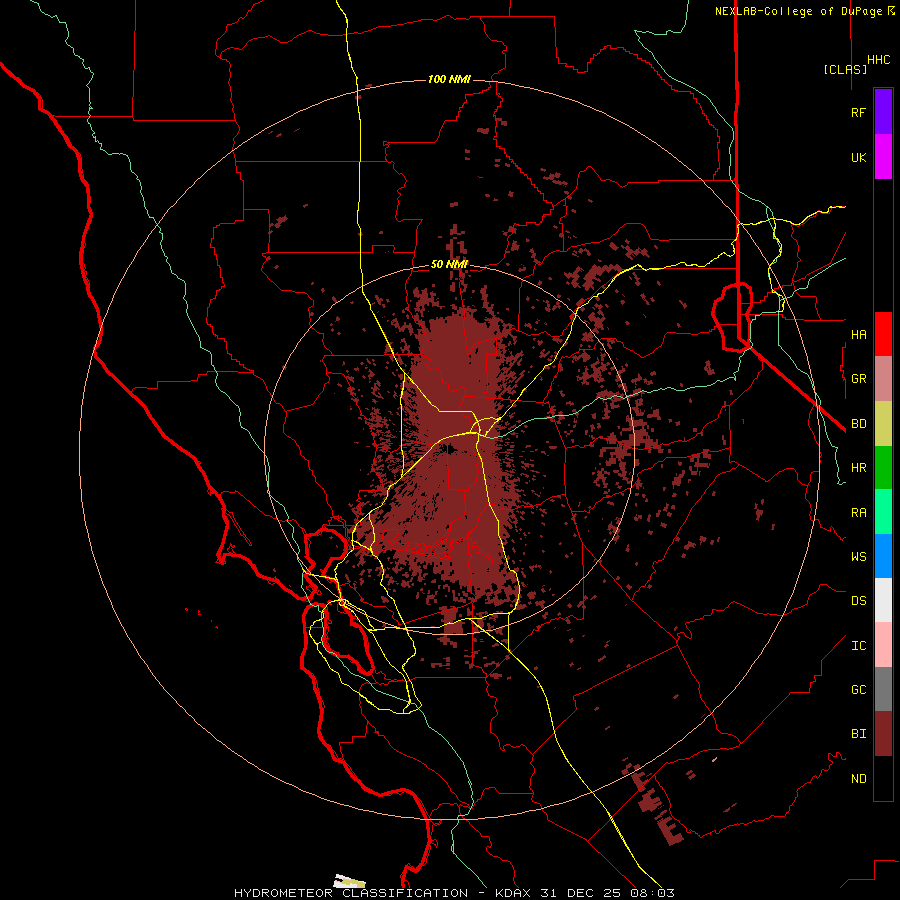The width and height of the screenshot is (900, 900).
Task: Click the 50 NMI range ring label
Action: (449, 264)
